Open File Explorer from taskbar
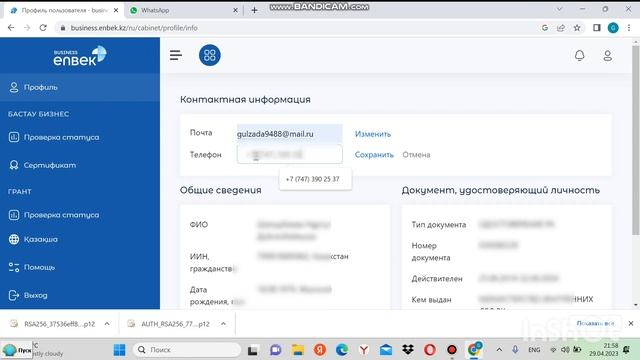Viewport: 640px width, 360px height. (x=298, y=350)
